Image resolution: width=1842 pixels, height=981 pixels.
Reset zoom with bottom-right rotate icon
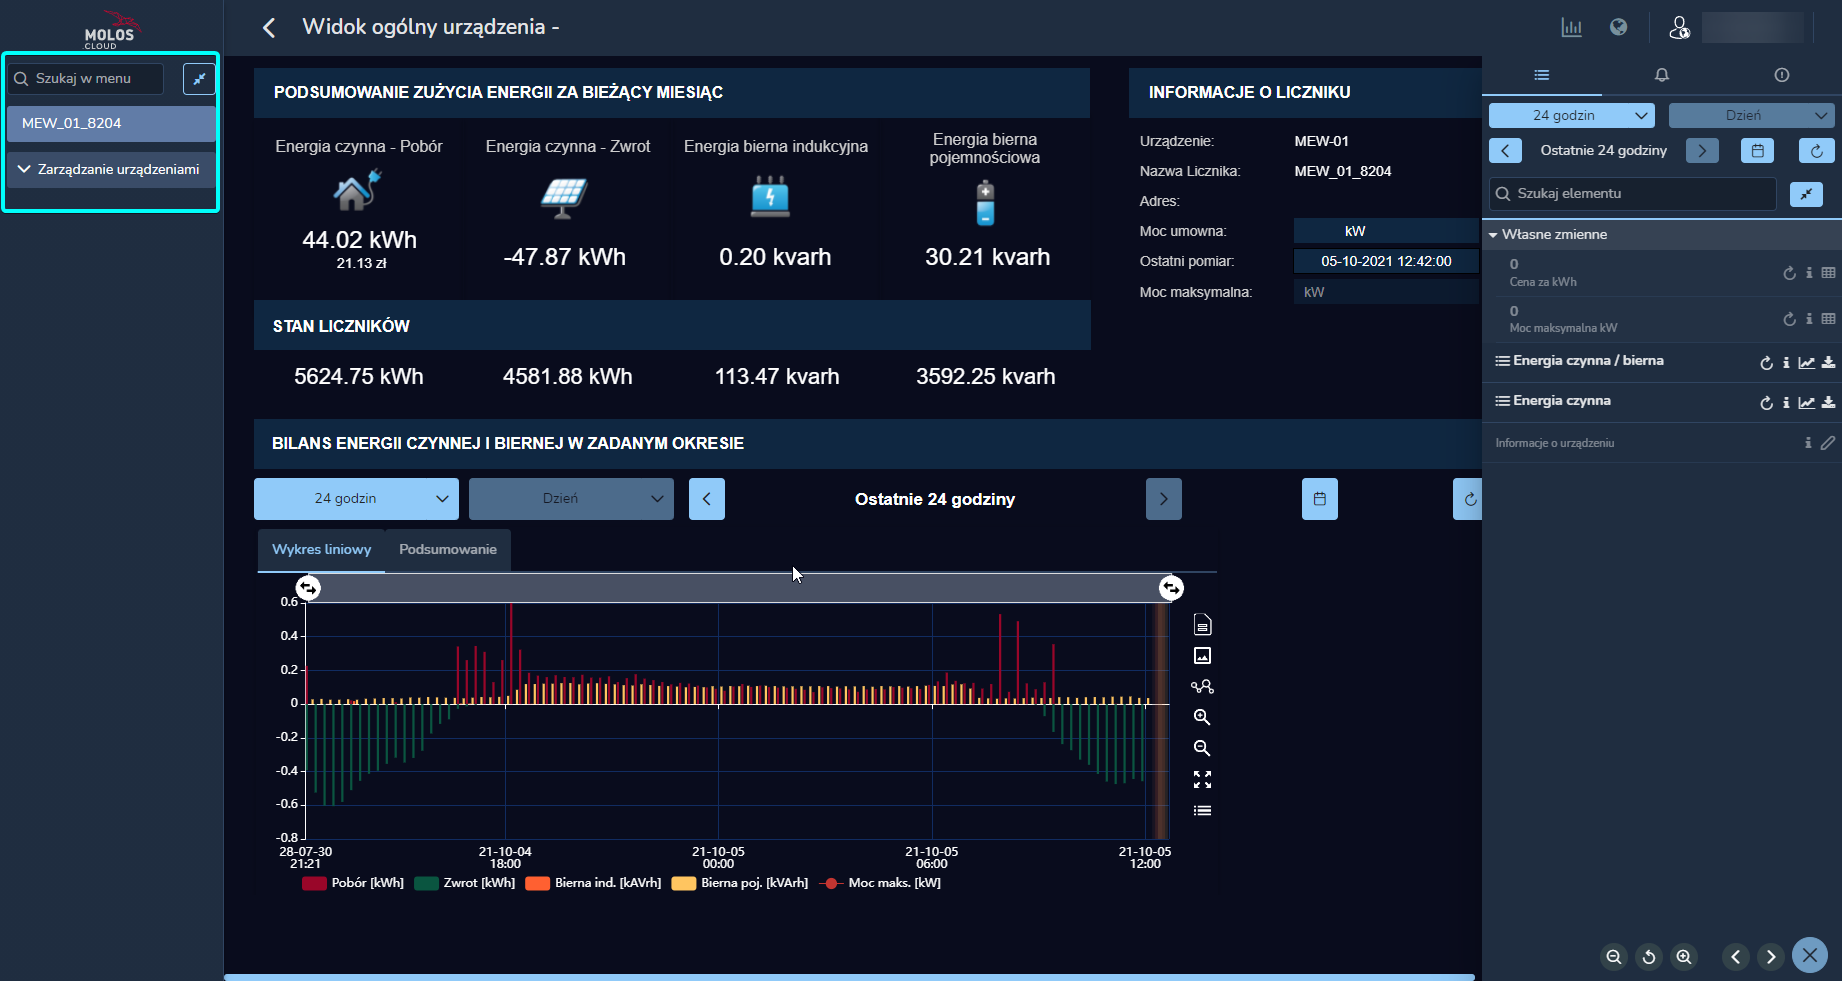pos(1649,957)
